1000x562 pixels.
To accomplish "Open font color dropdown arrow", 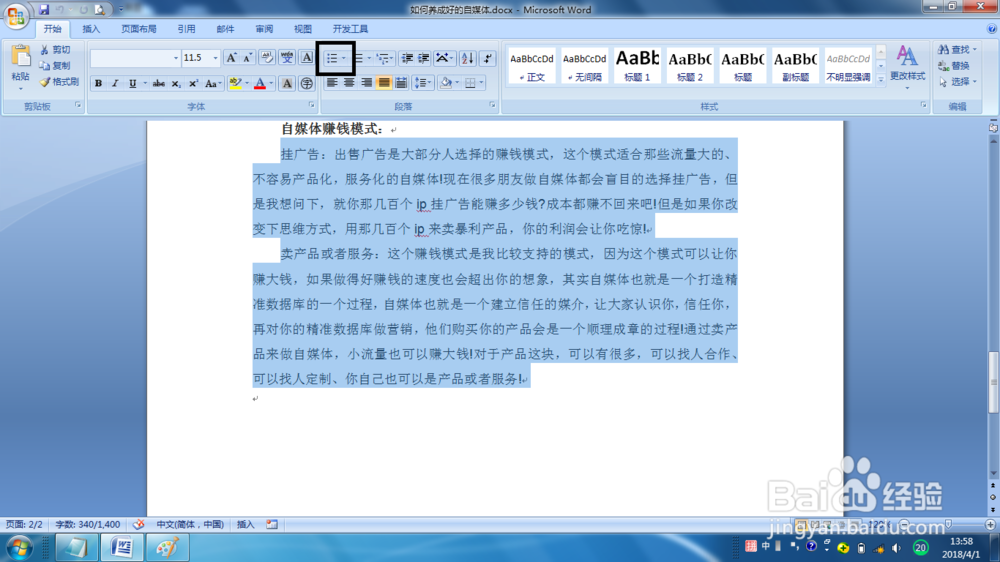I will [x=271, y=84].
